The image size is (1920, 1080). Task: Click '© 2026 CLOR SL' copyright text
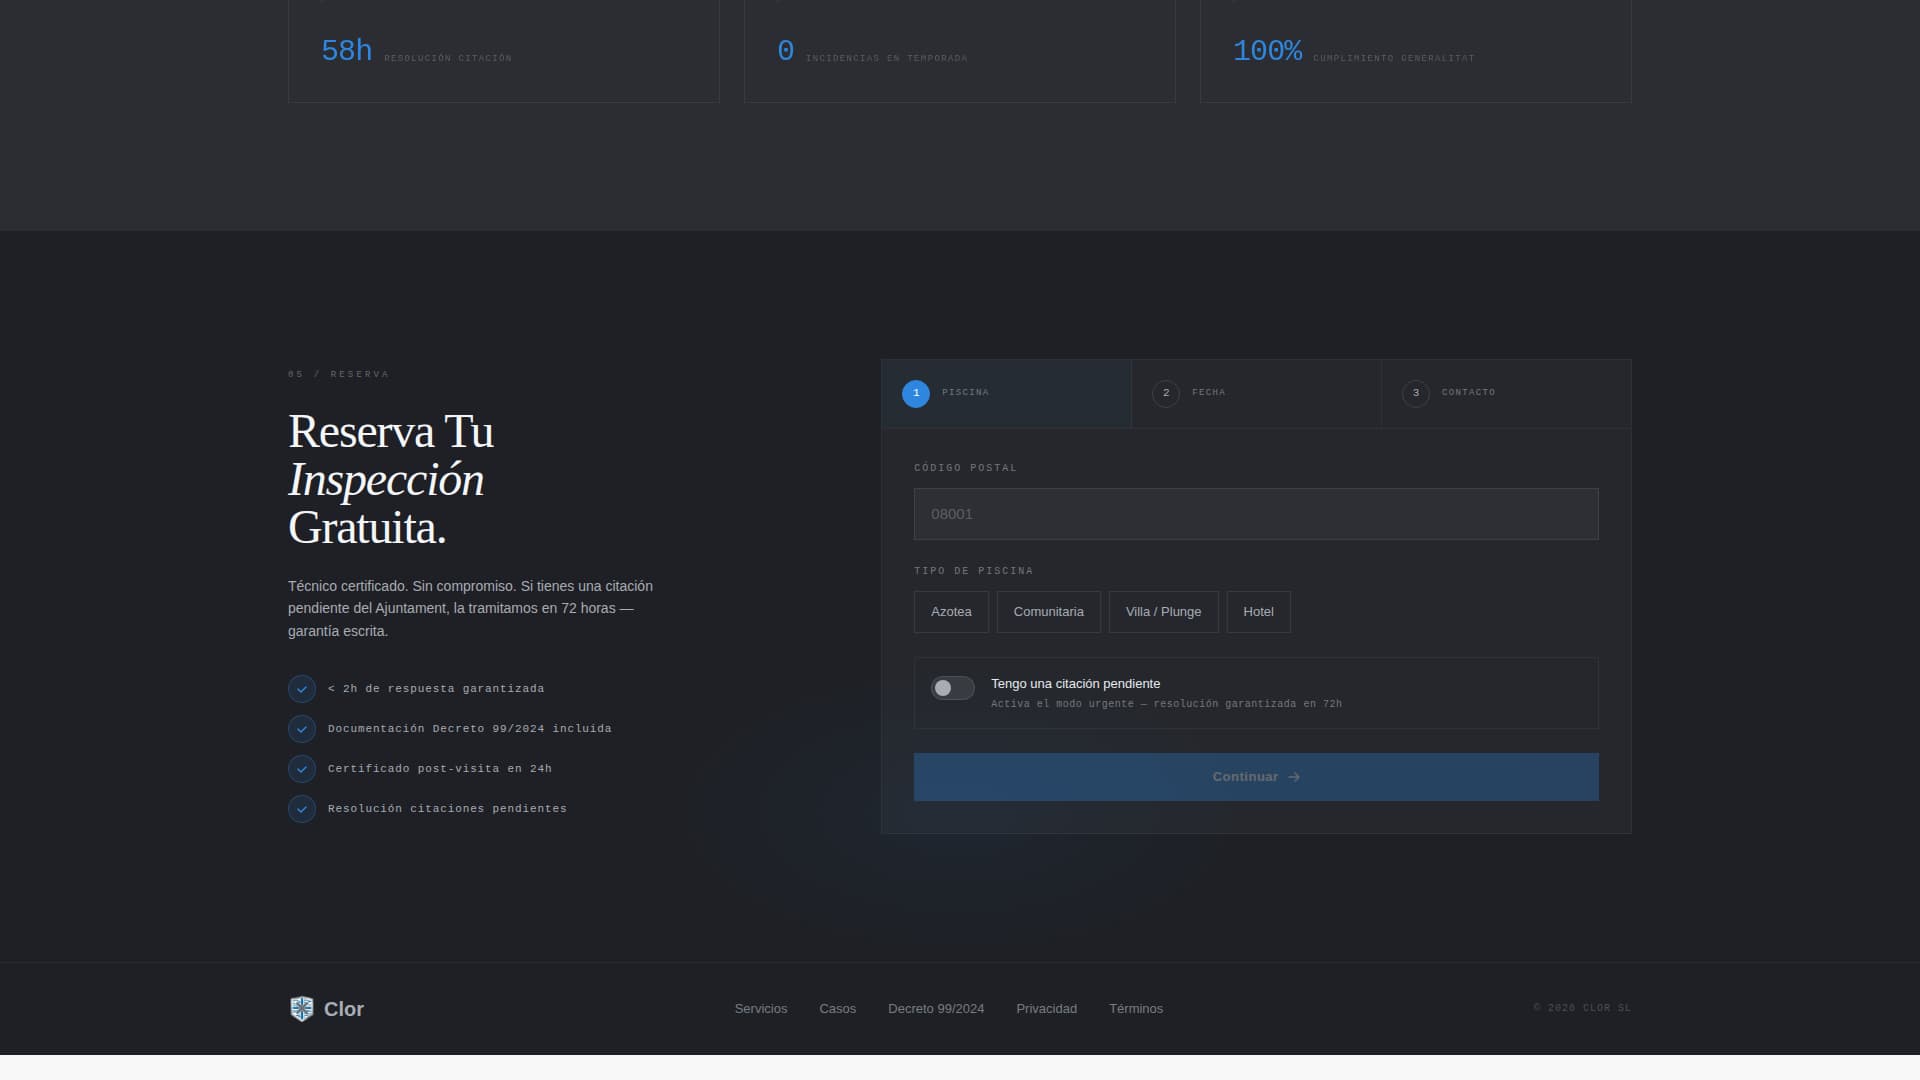point(1582,1008)
